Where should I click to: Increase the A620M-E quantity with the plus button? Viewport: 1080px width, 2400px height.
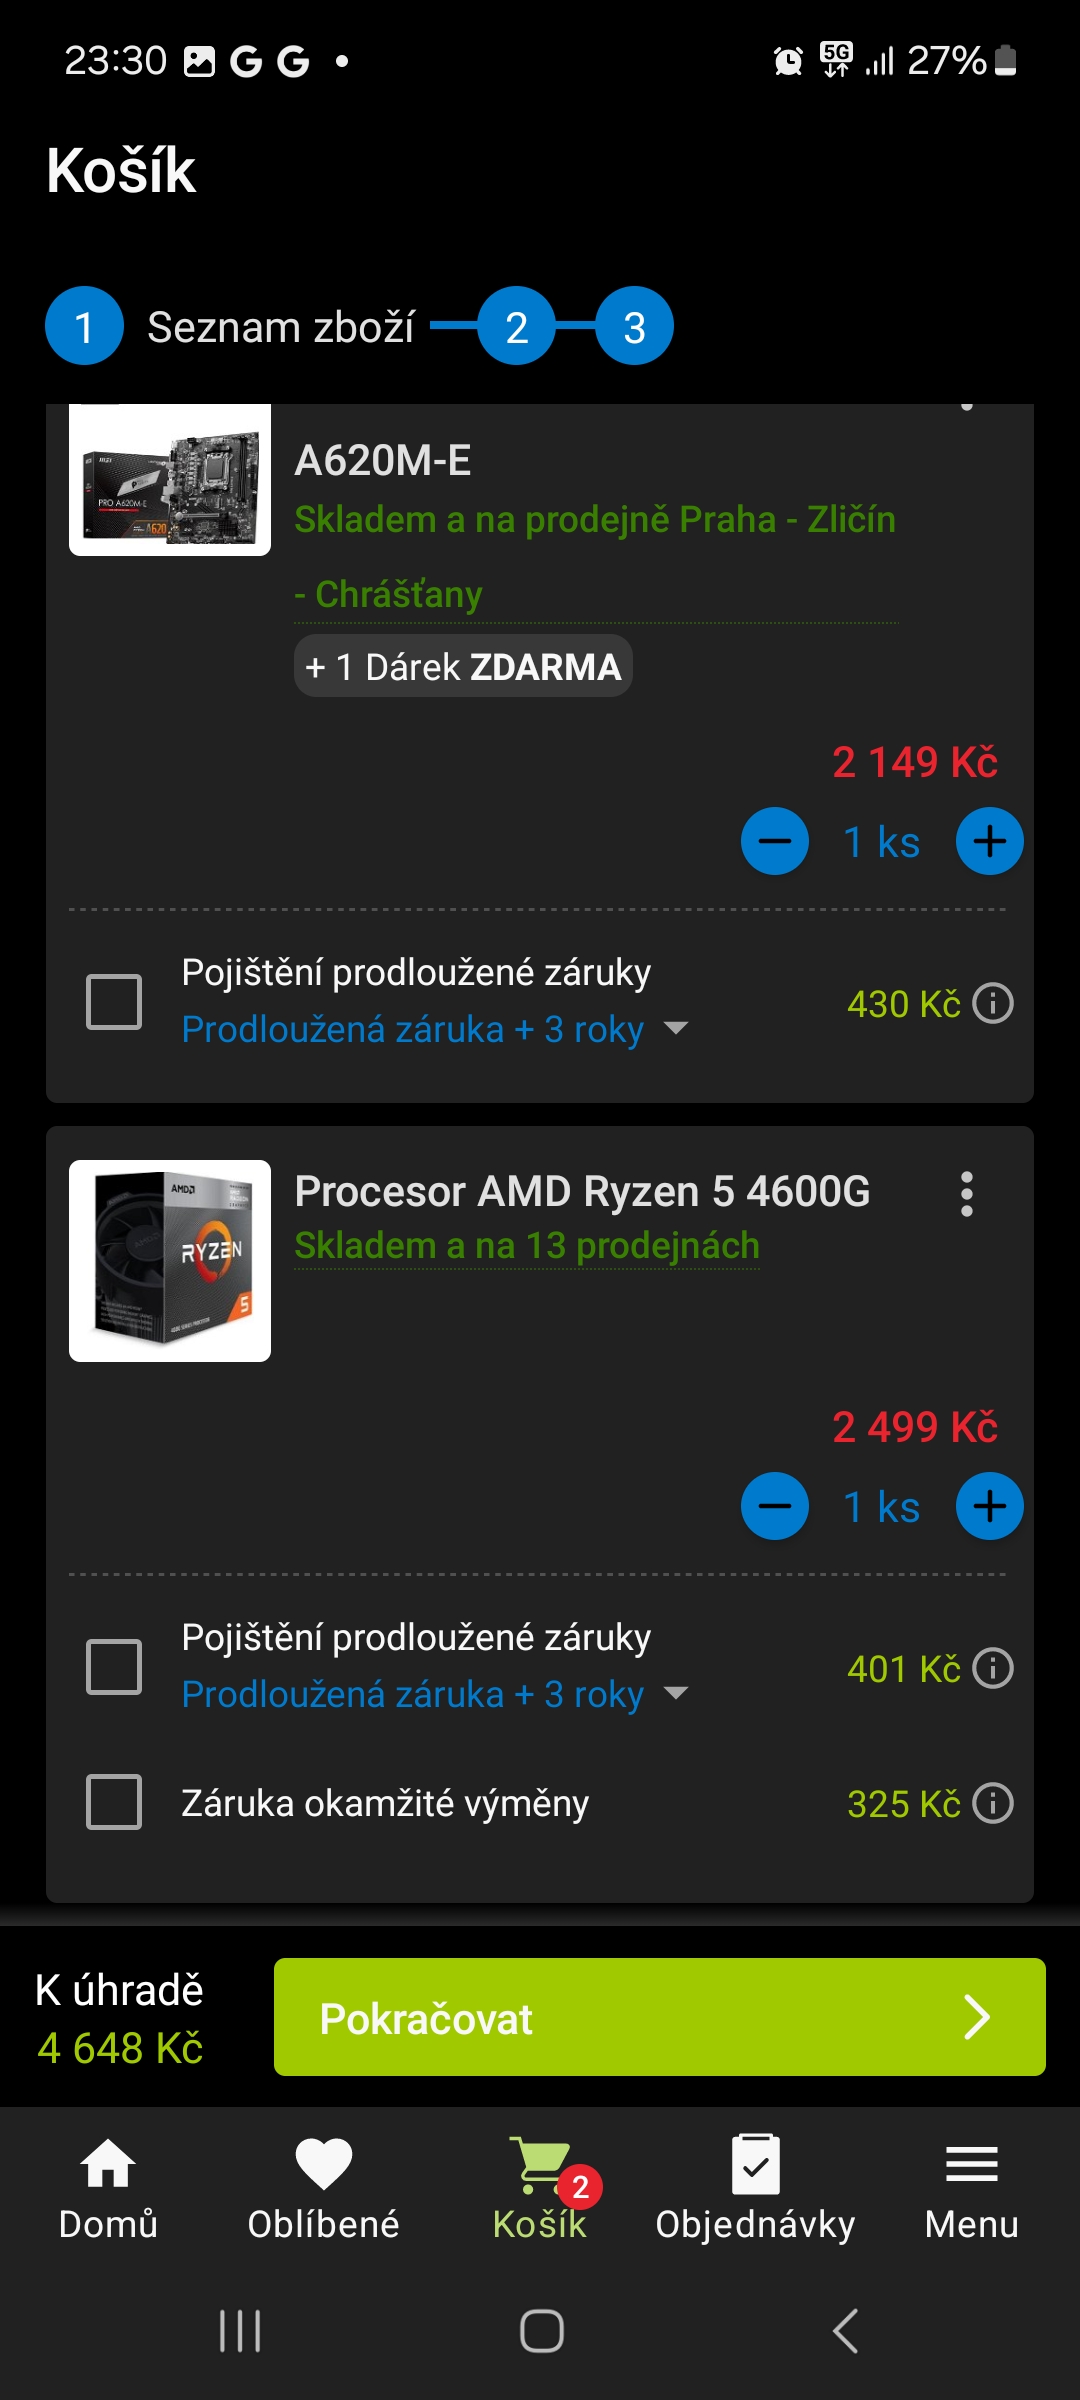989,841
